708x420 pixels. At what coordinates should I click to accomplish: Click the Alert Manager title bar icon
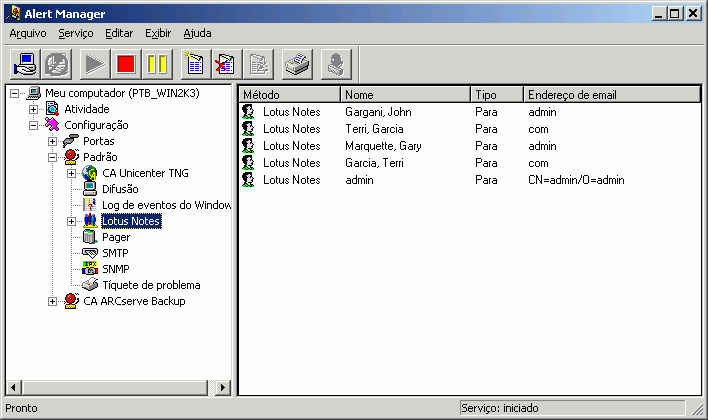click(x=14, y=14)
